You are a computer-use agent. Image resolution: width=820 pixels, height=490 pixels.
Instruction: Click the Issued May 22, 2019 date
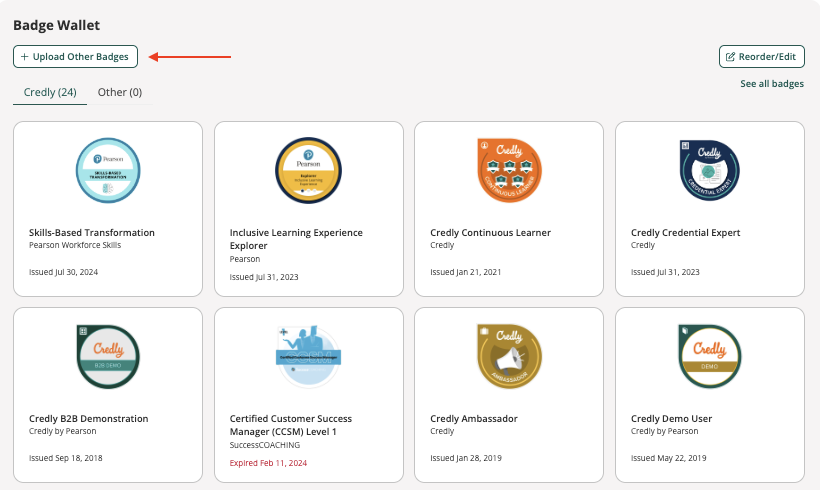(668, 458)
